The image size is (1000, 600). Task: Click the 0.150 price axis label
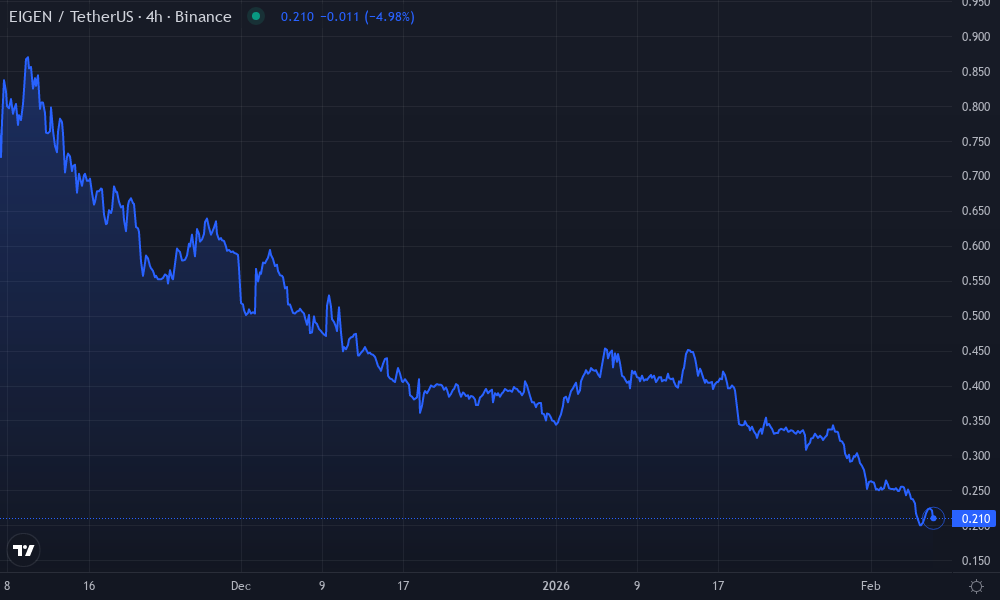point(976,561)
